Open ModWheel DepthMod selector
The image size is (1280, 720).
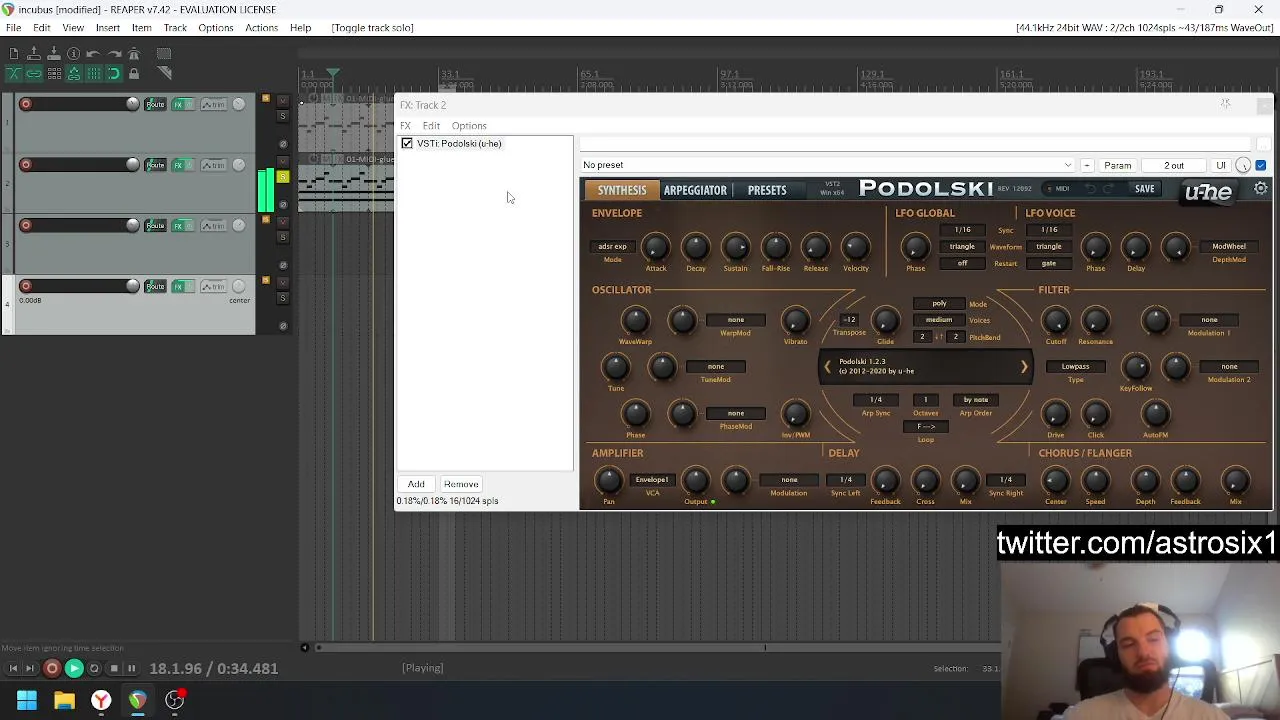coord(1229,246)
